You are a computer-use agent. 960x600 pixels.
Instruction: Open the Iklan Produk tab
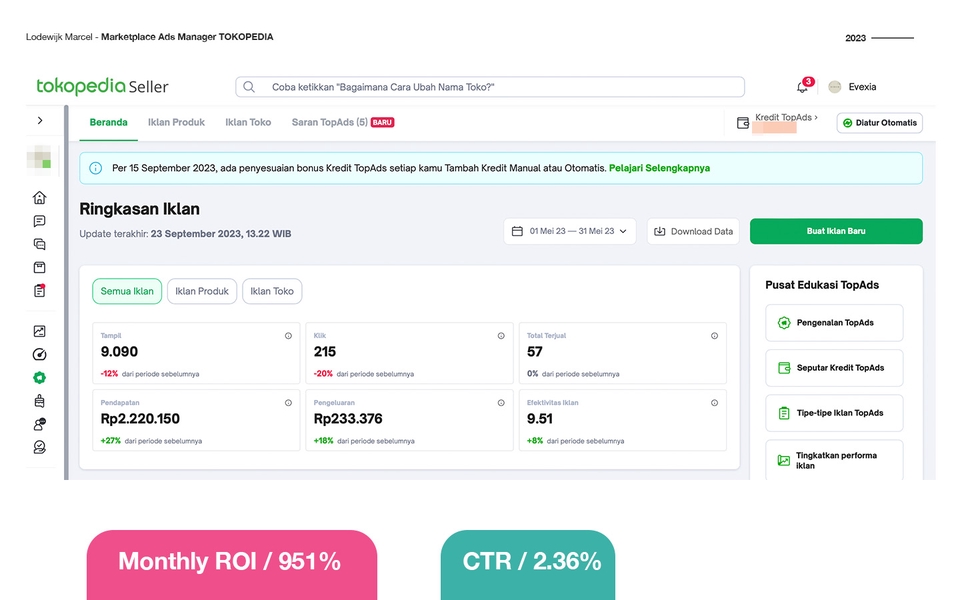tap(176, 122)
